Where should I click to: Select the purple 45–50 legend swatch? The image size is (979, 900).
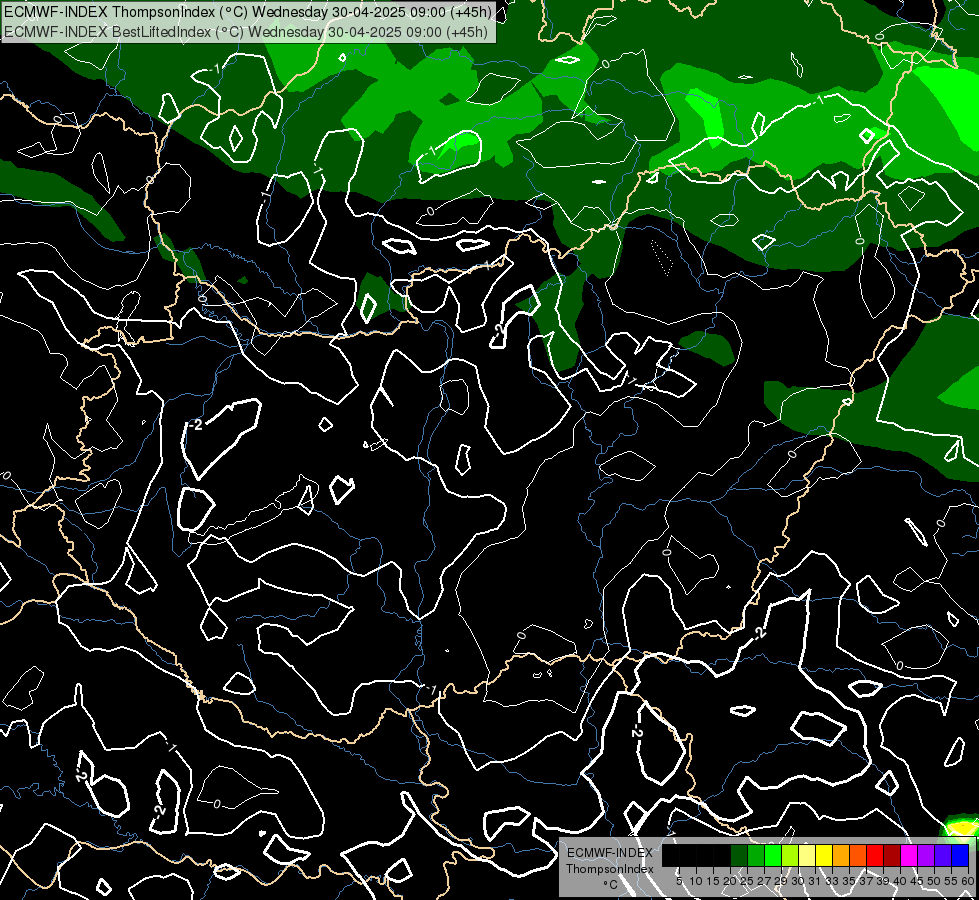pos(926,856)
